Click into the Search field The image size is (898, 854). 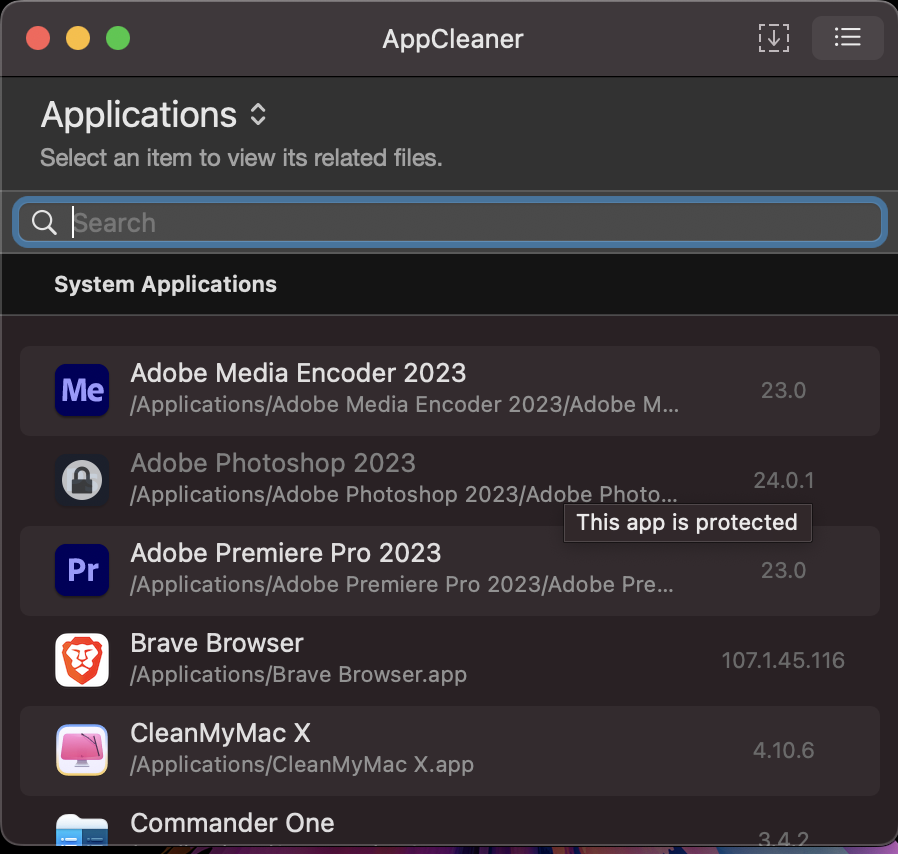coord(450,222)
